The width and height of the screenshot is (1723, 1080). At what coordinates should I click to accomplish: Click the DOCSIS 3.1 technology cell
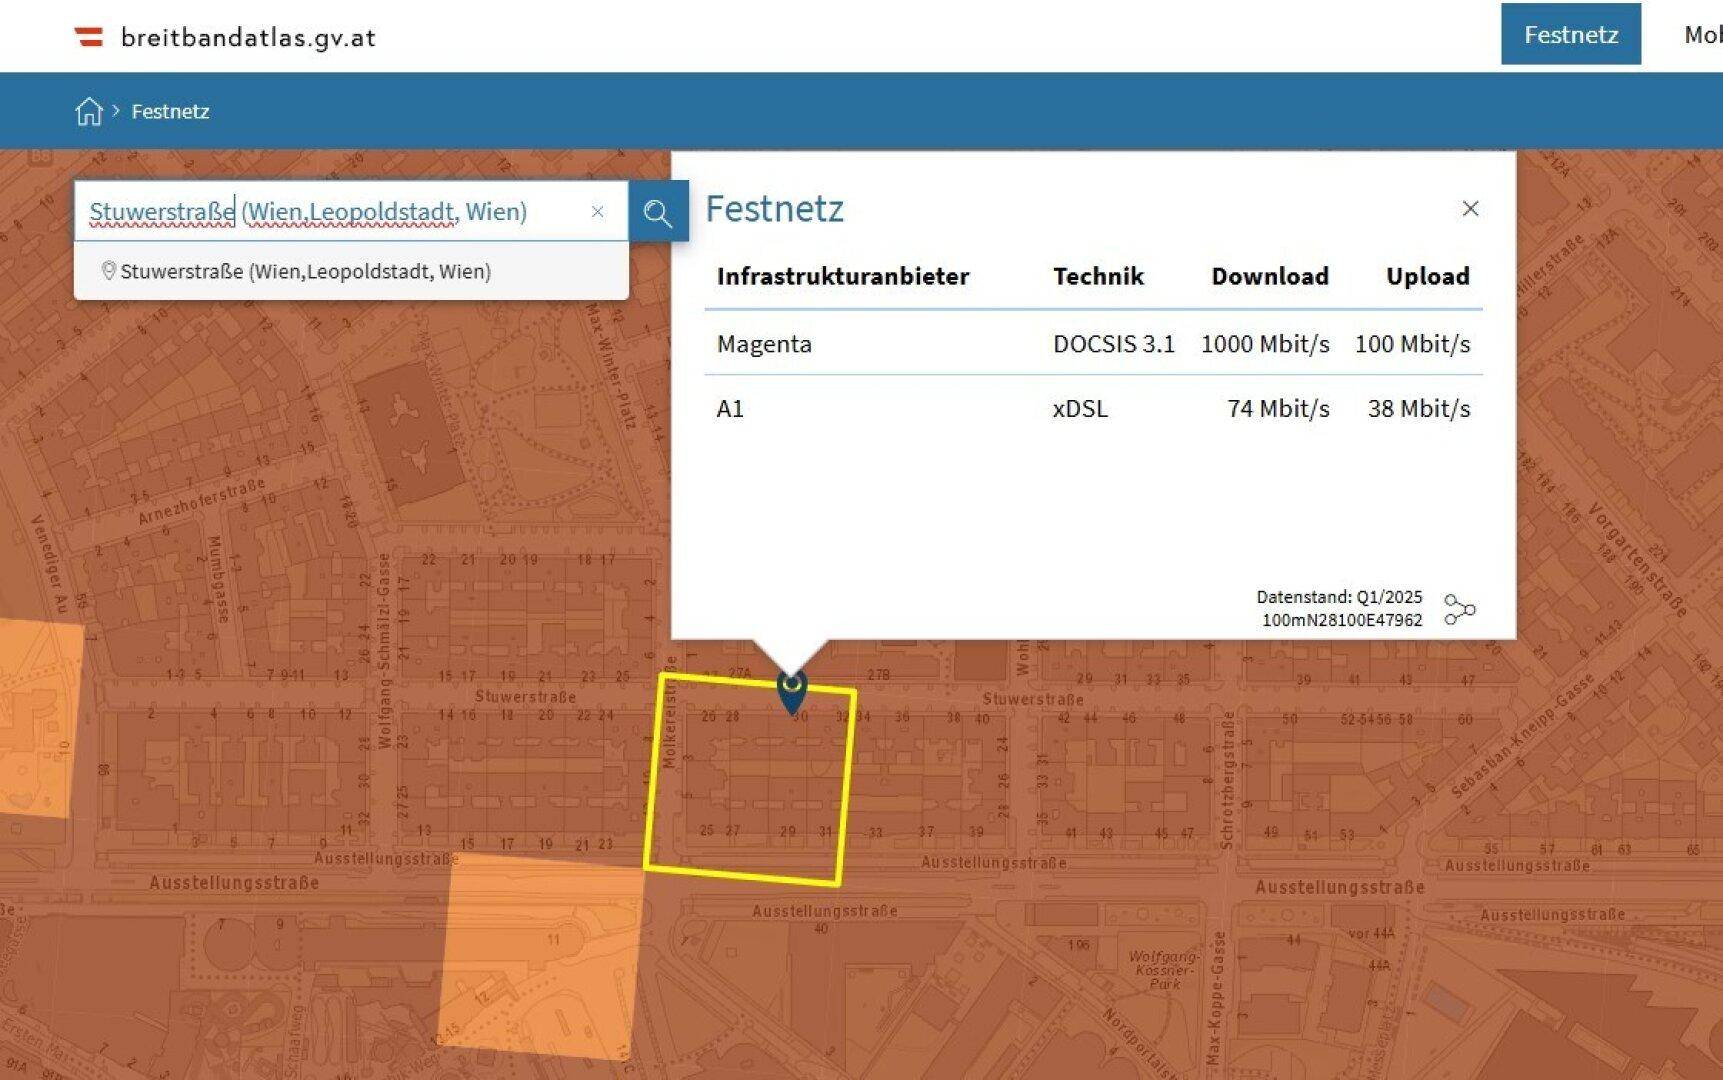1113,344
